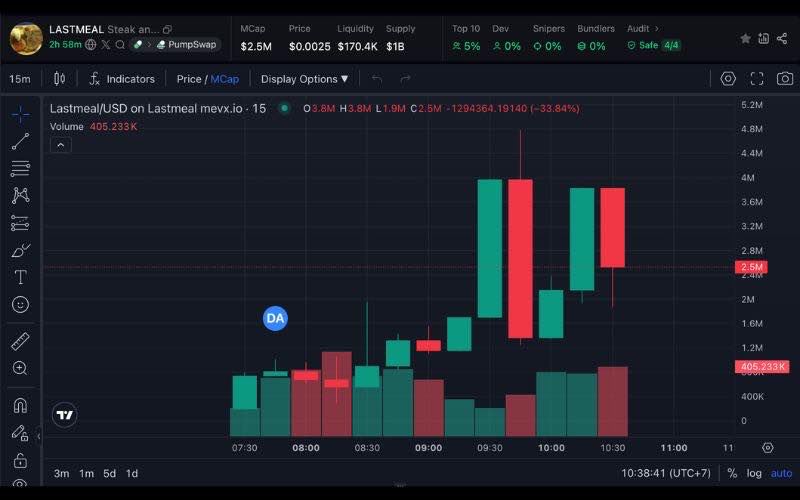Switch chart to MCap mode
The height and width of the screenshot is (500, 800).
tap(224, 79)
